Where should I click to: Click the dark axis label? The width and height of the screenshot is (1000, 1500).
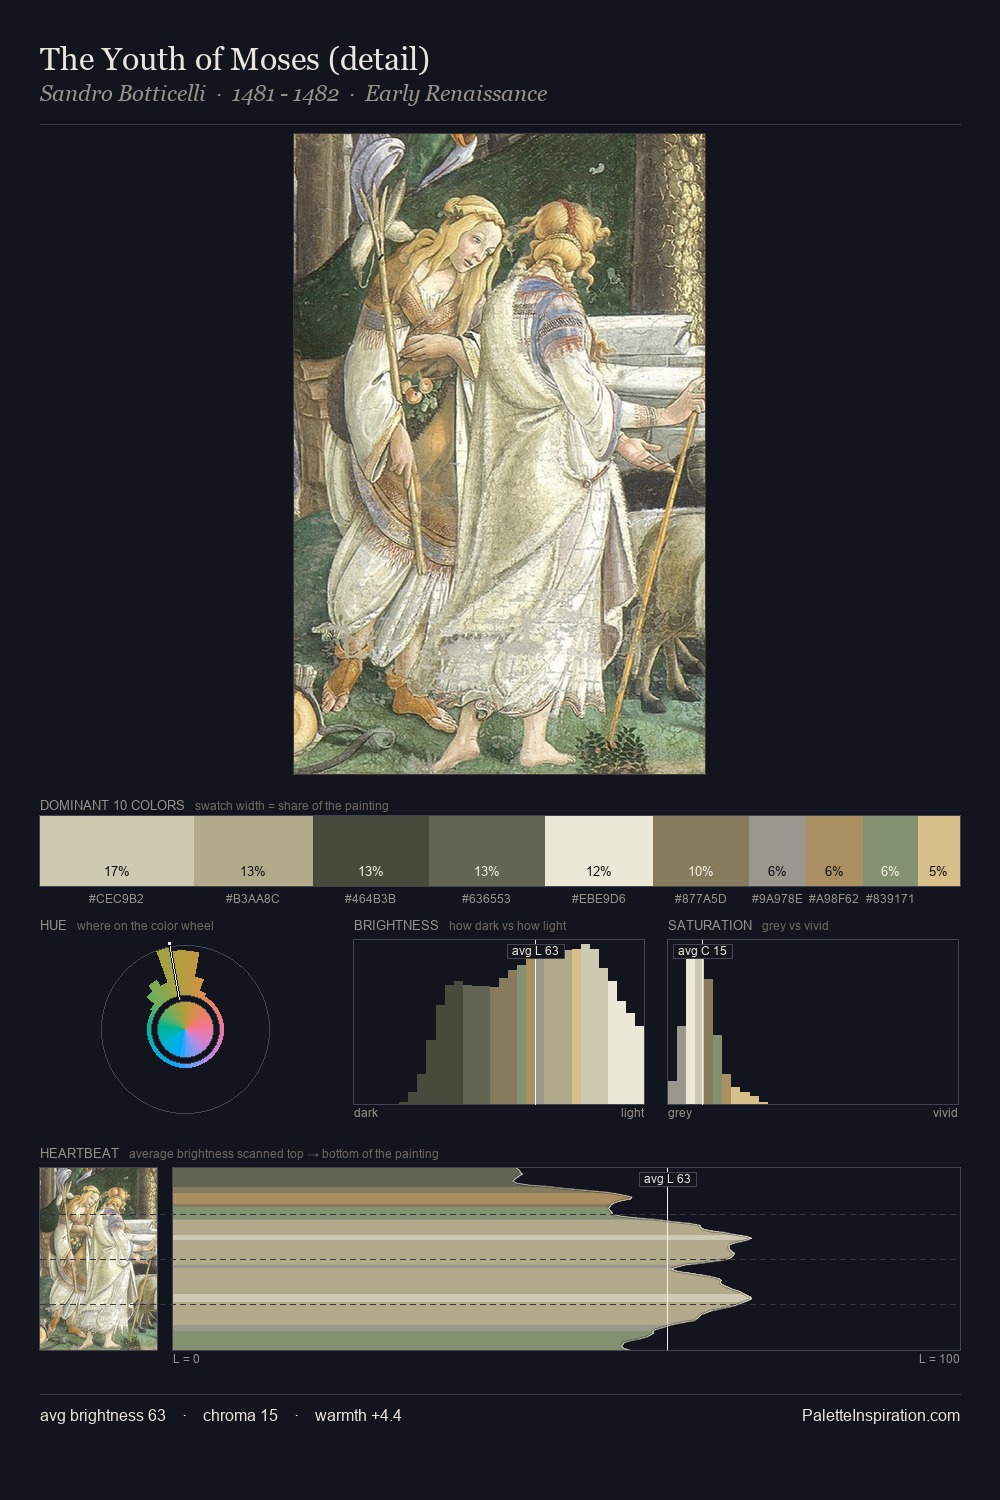[x=366, y=1112]
